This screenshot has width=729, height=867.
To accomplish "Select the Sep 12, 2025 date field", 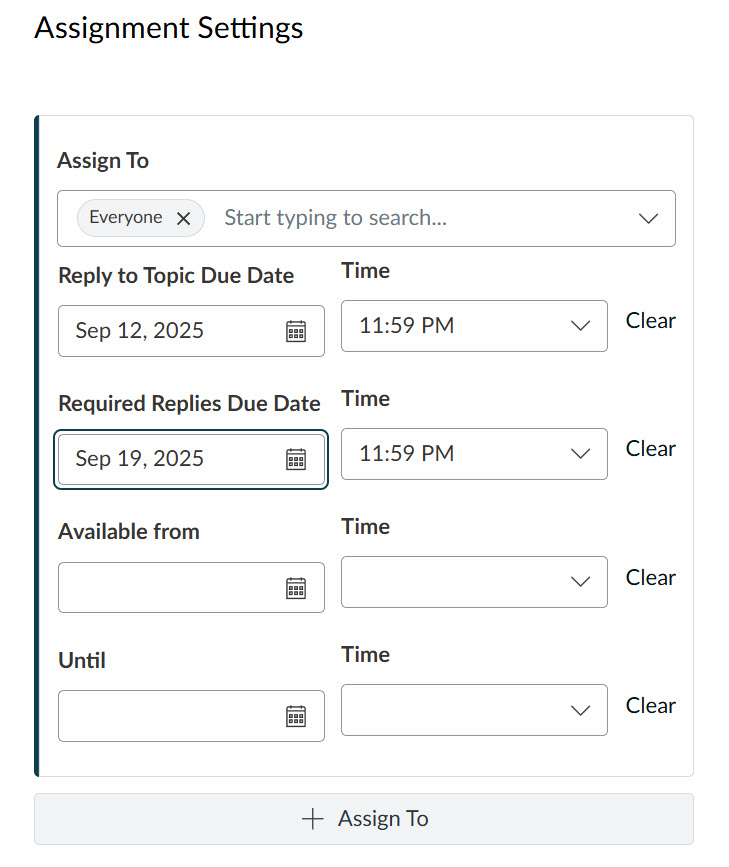I will click(160, 330).
